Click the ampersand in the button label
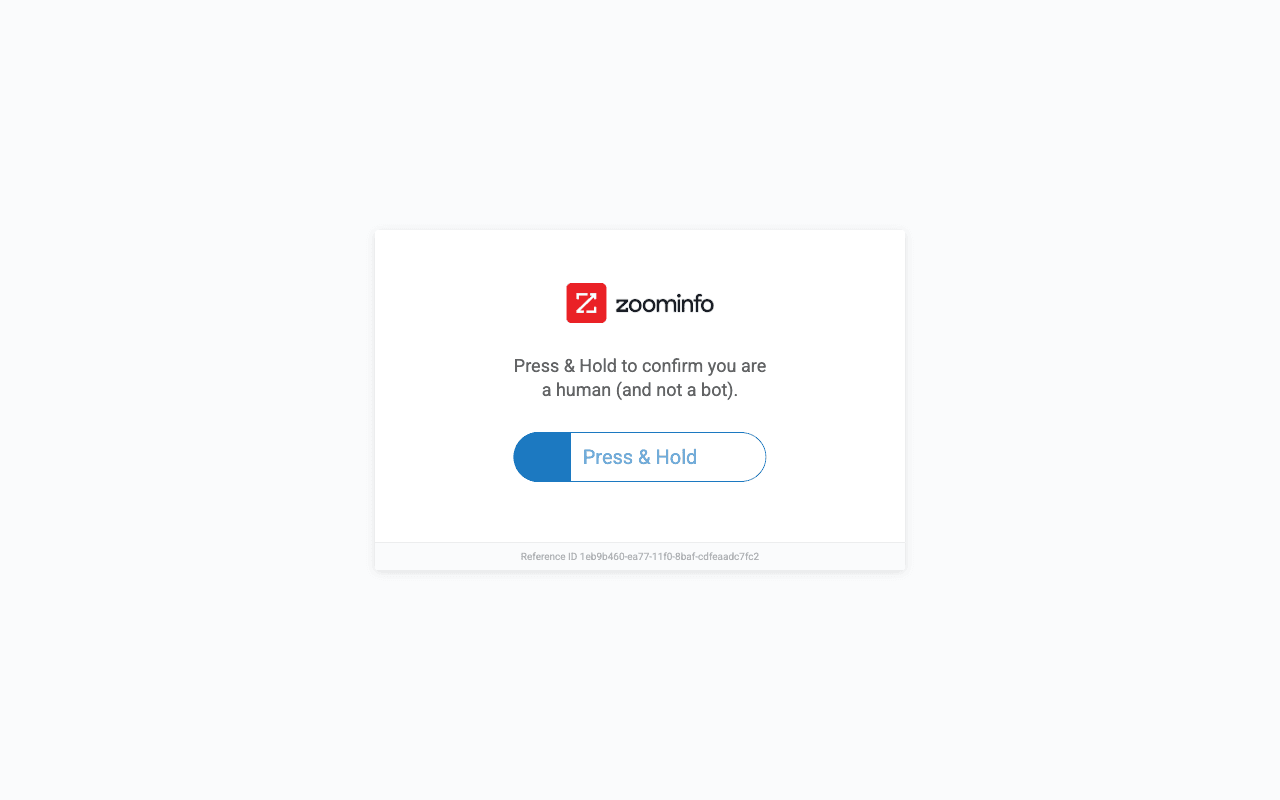The height and width of the screenshot is (800, 1280). (644, 457)
